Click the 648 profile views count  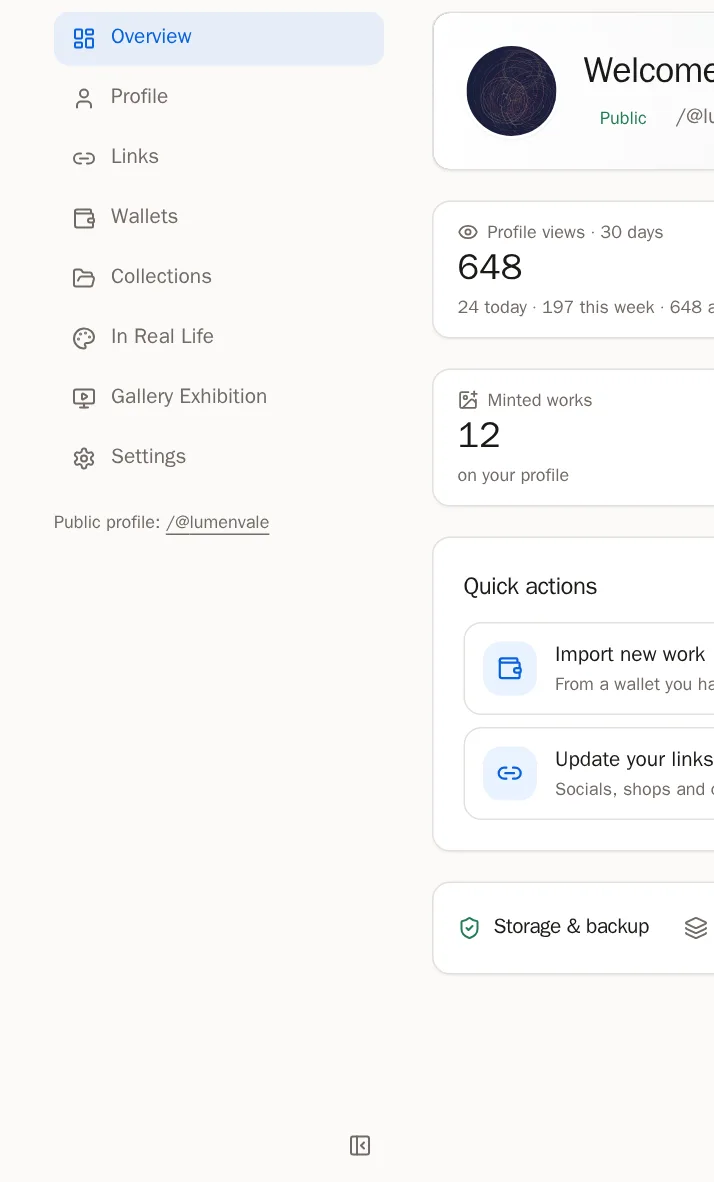[490, 267]
